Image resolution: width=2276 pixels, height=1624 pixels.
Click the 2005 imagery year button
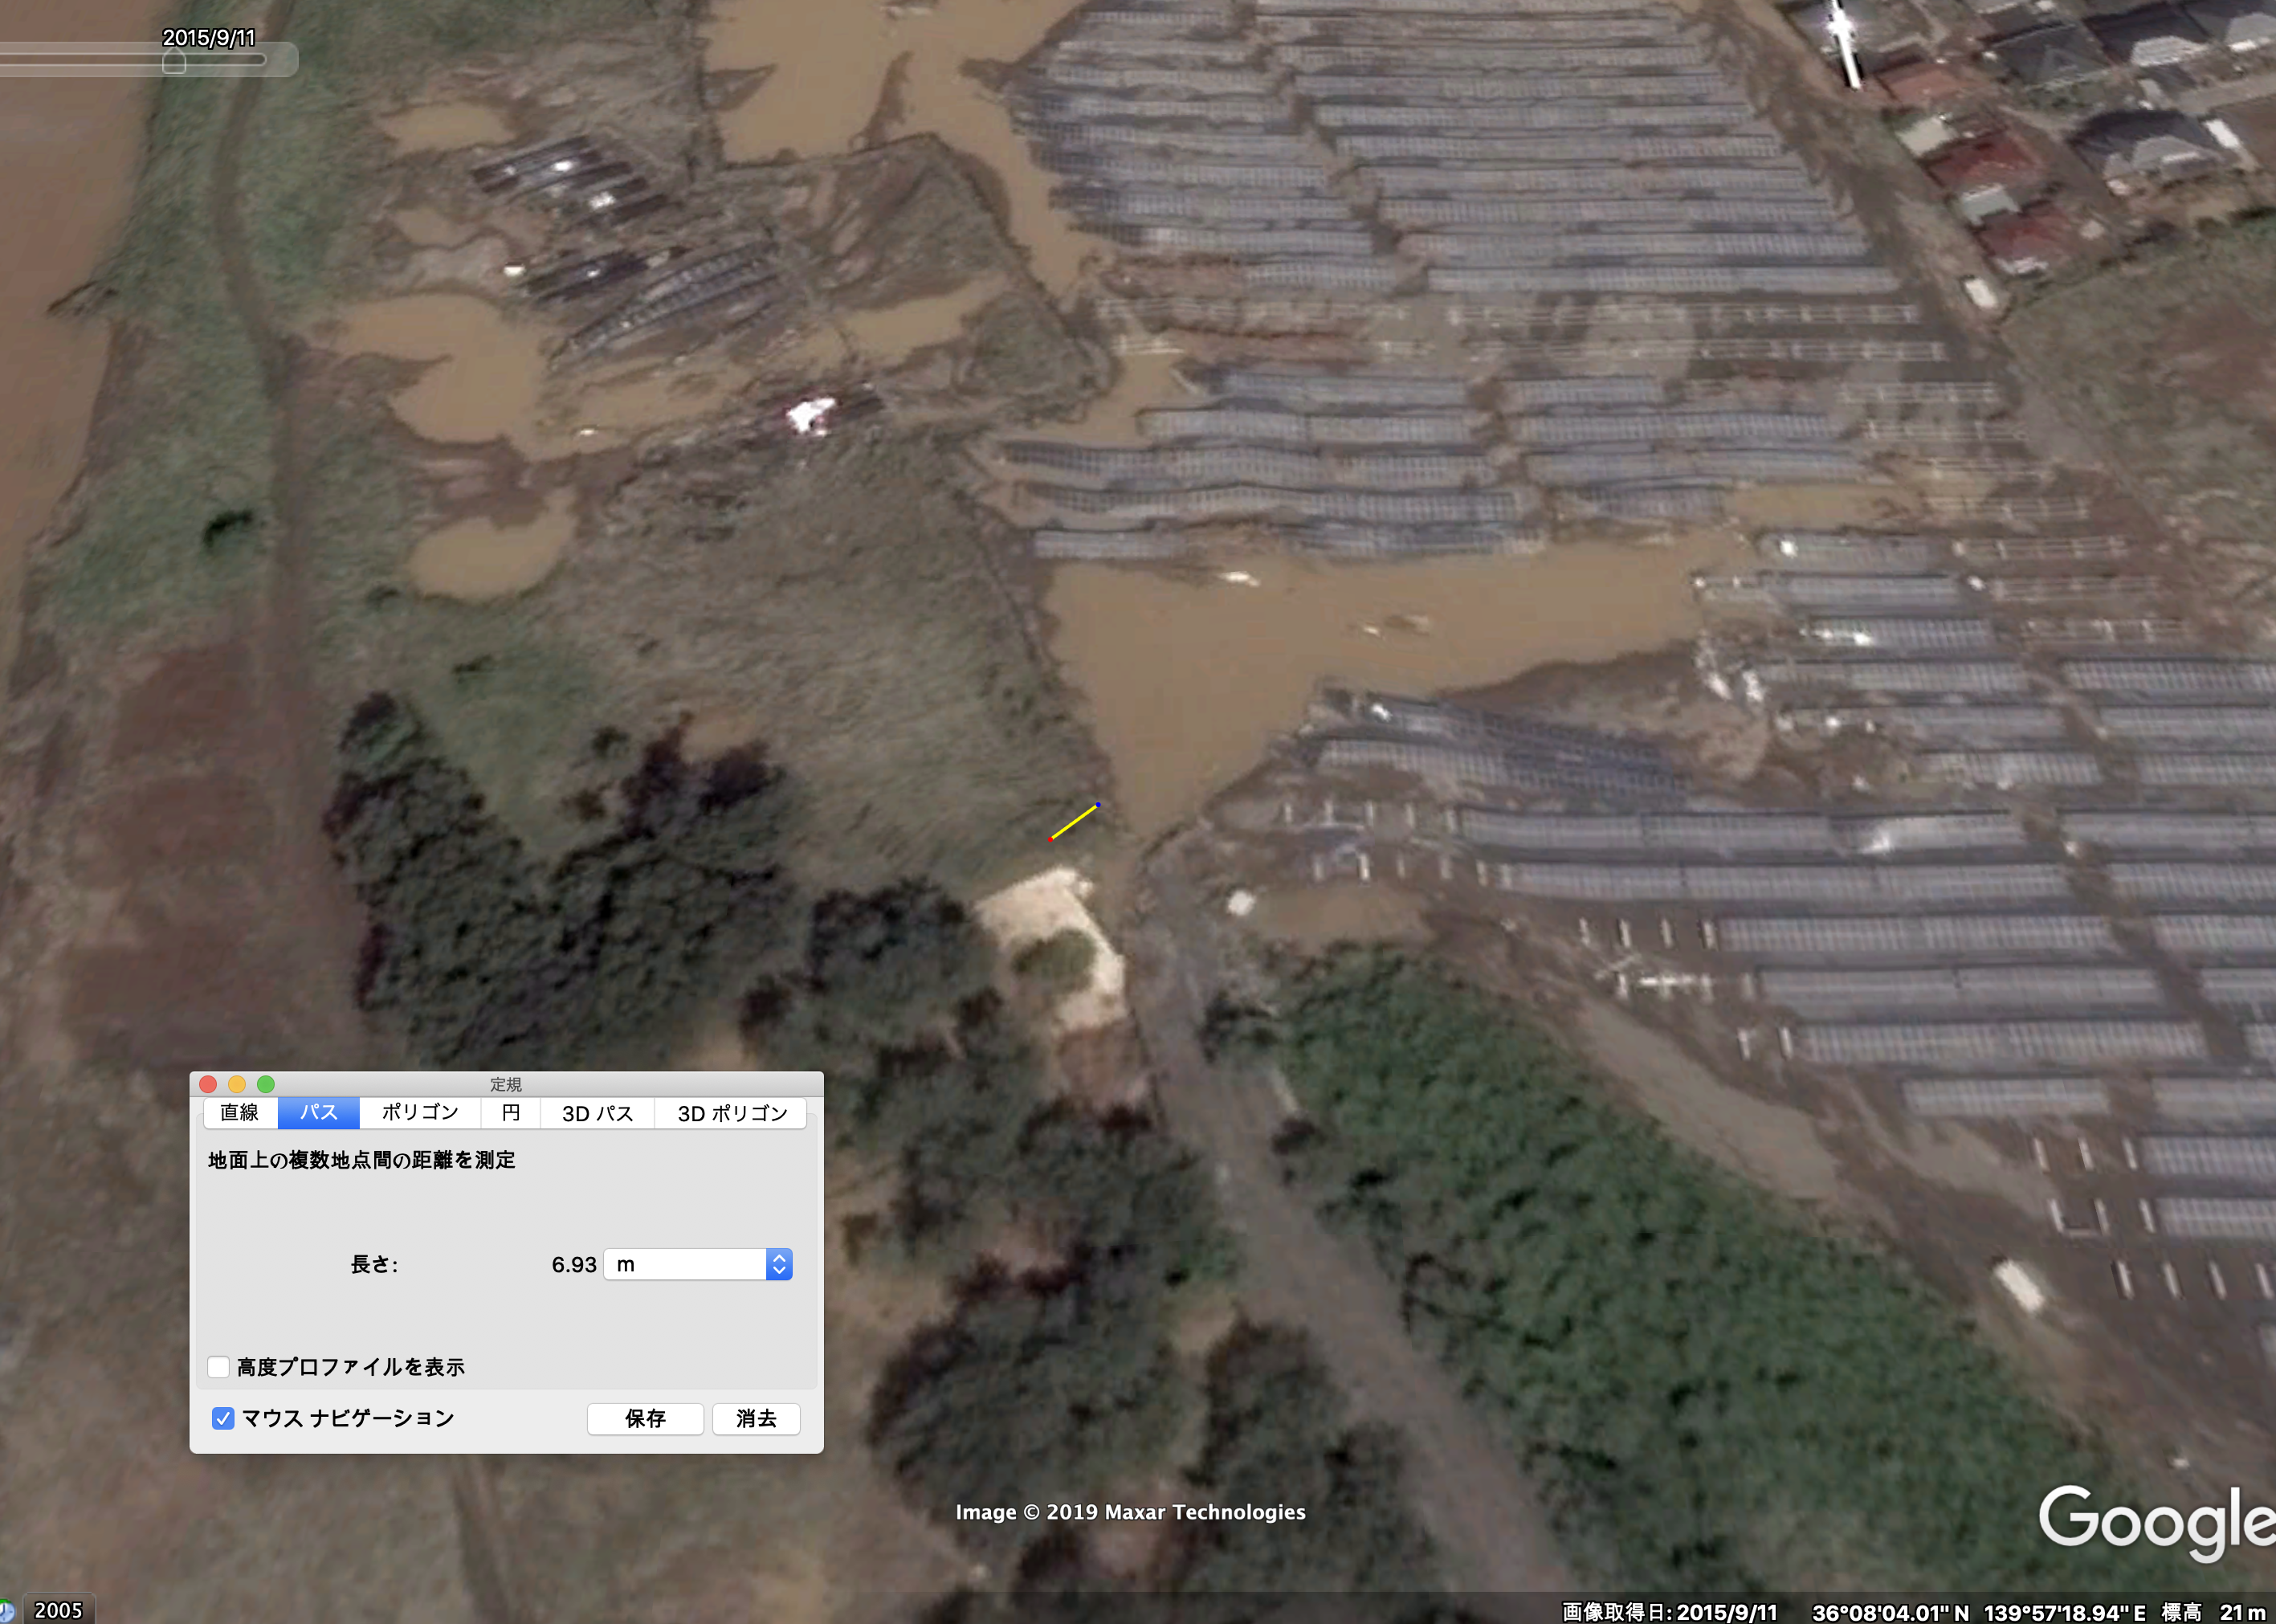(58, 1610)
